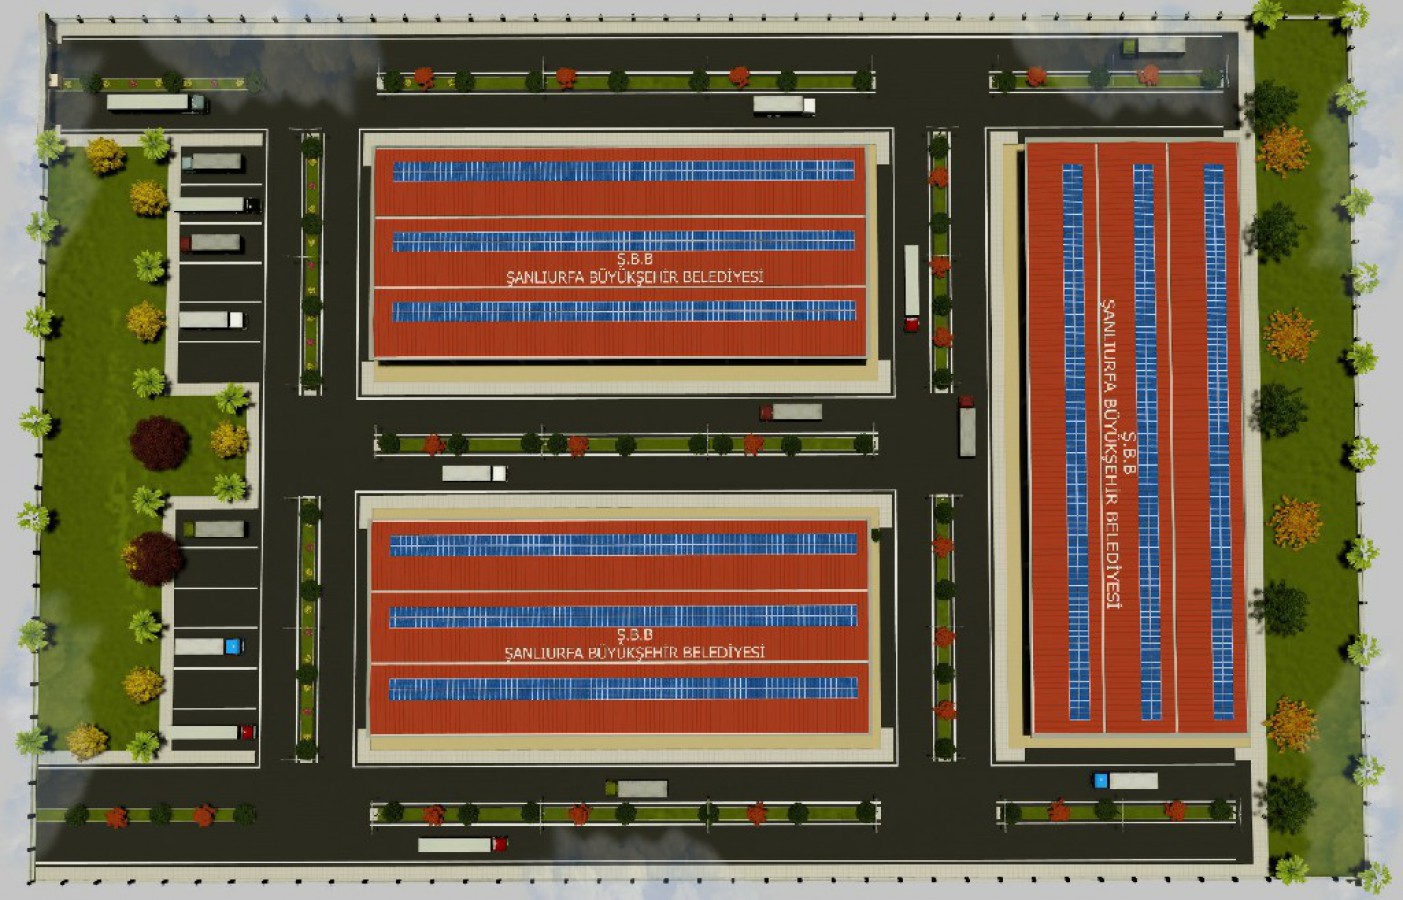This screenshot has height=900, width=1403.
Task: Select the vertical red-cab truck beside upper building
Action: tap(911, 288)
